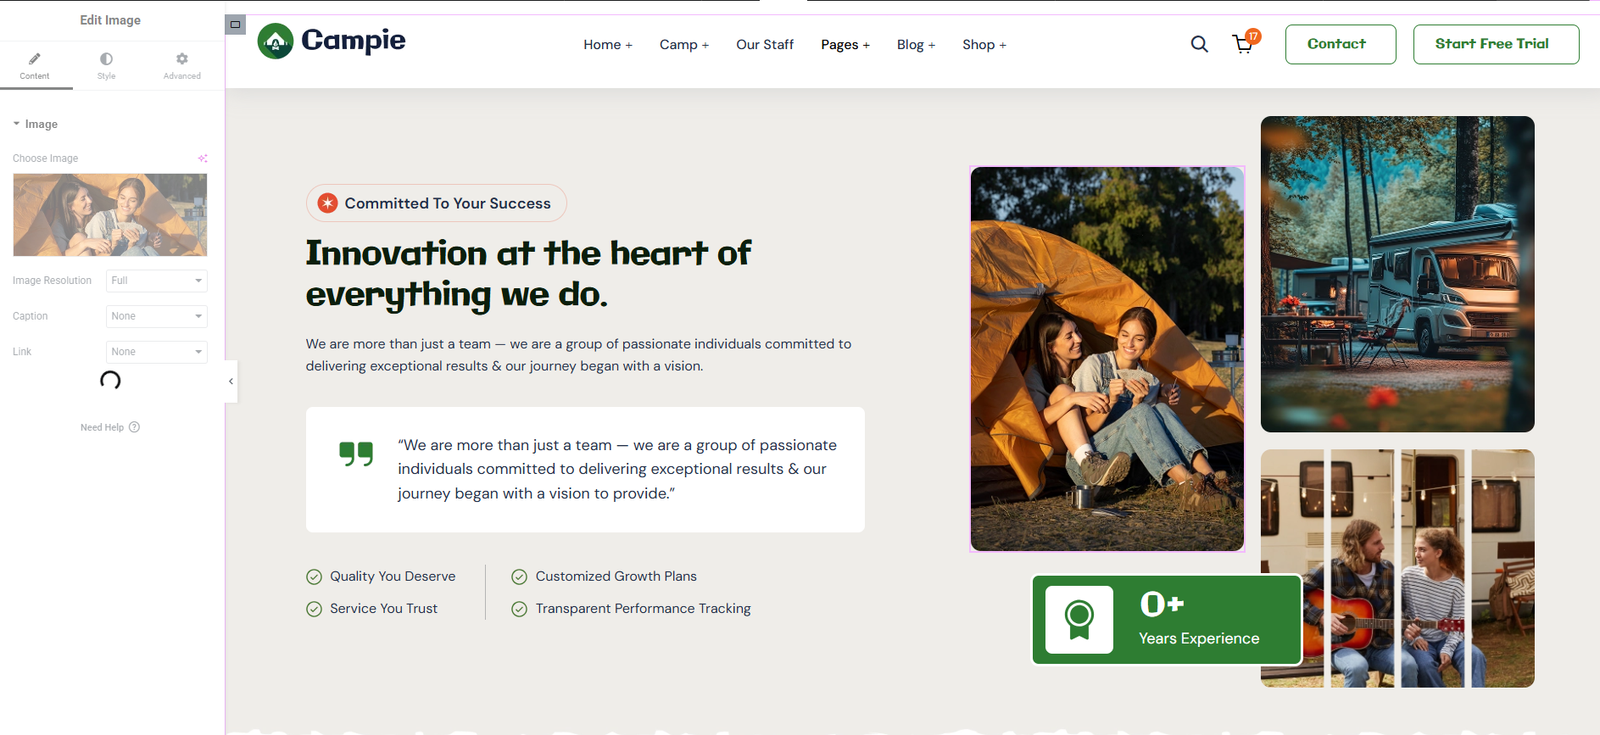Click the AI sparkle icon beside Choose Image
The height and width of the screenshot is (735, 1600).
click(x=203, y=158)
